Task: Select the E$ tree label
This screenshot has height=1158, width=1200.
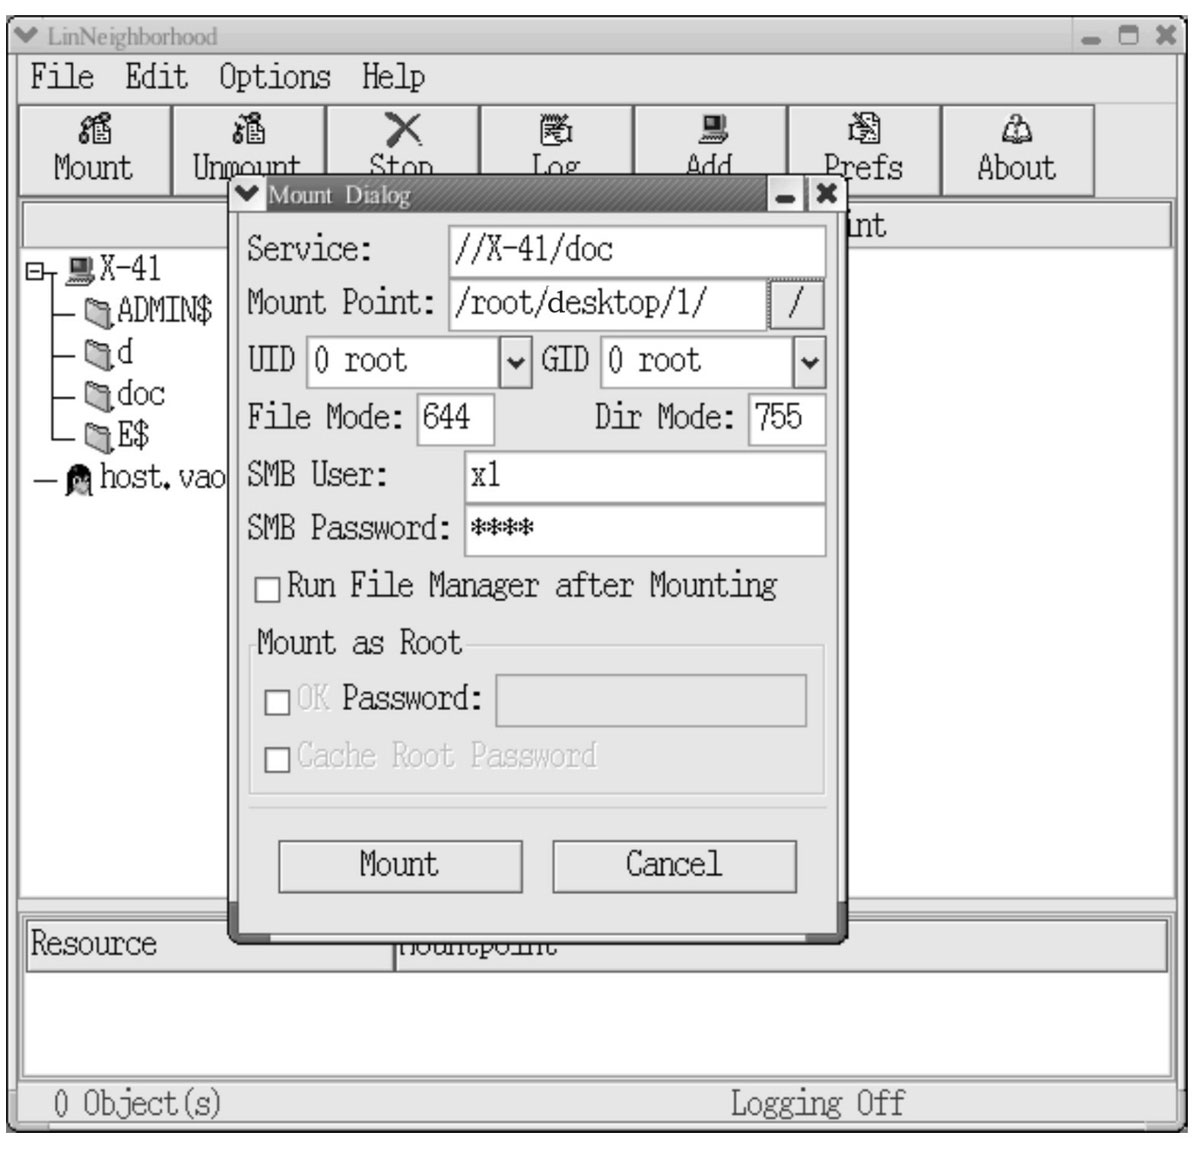Action: point(133,436)
